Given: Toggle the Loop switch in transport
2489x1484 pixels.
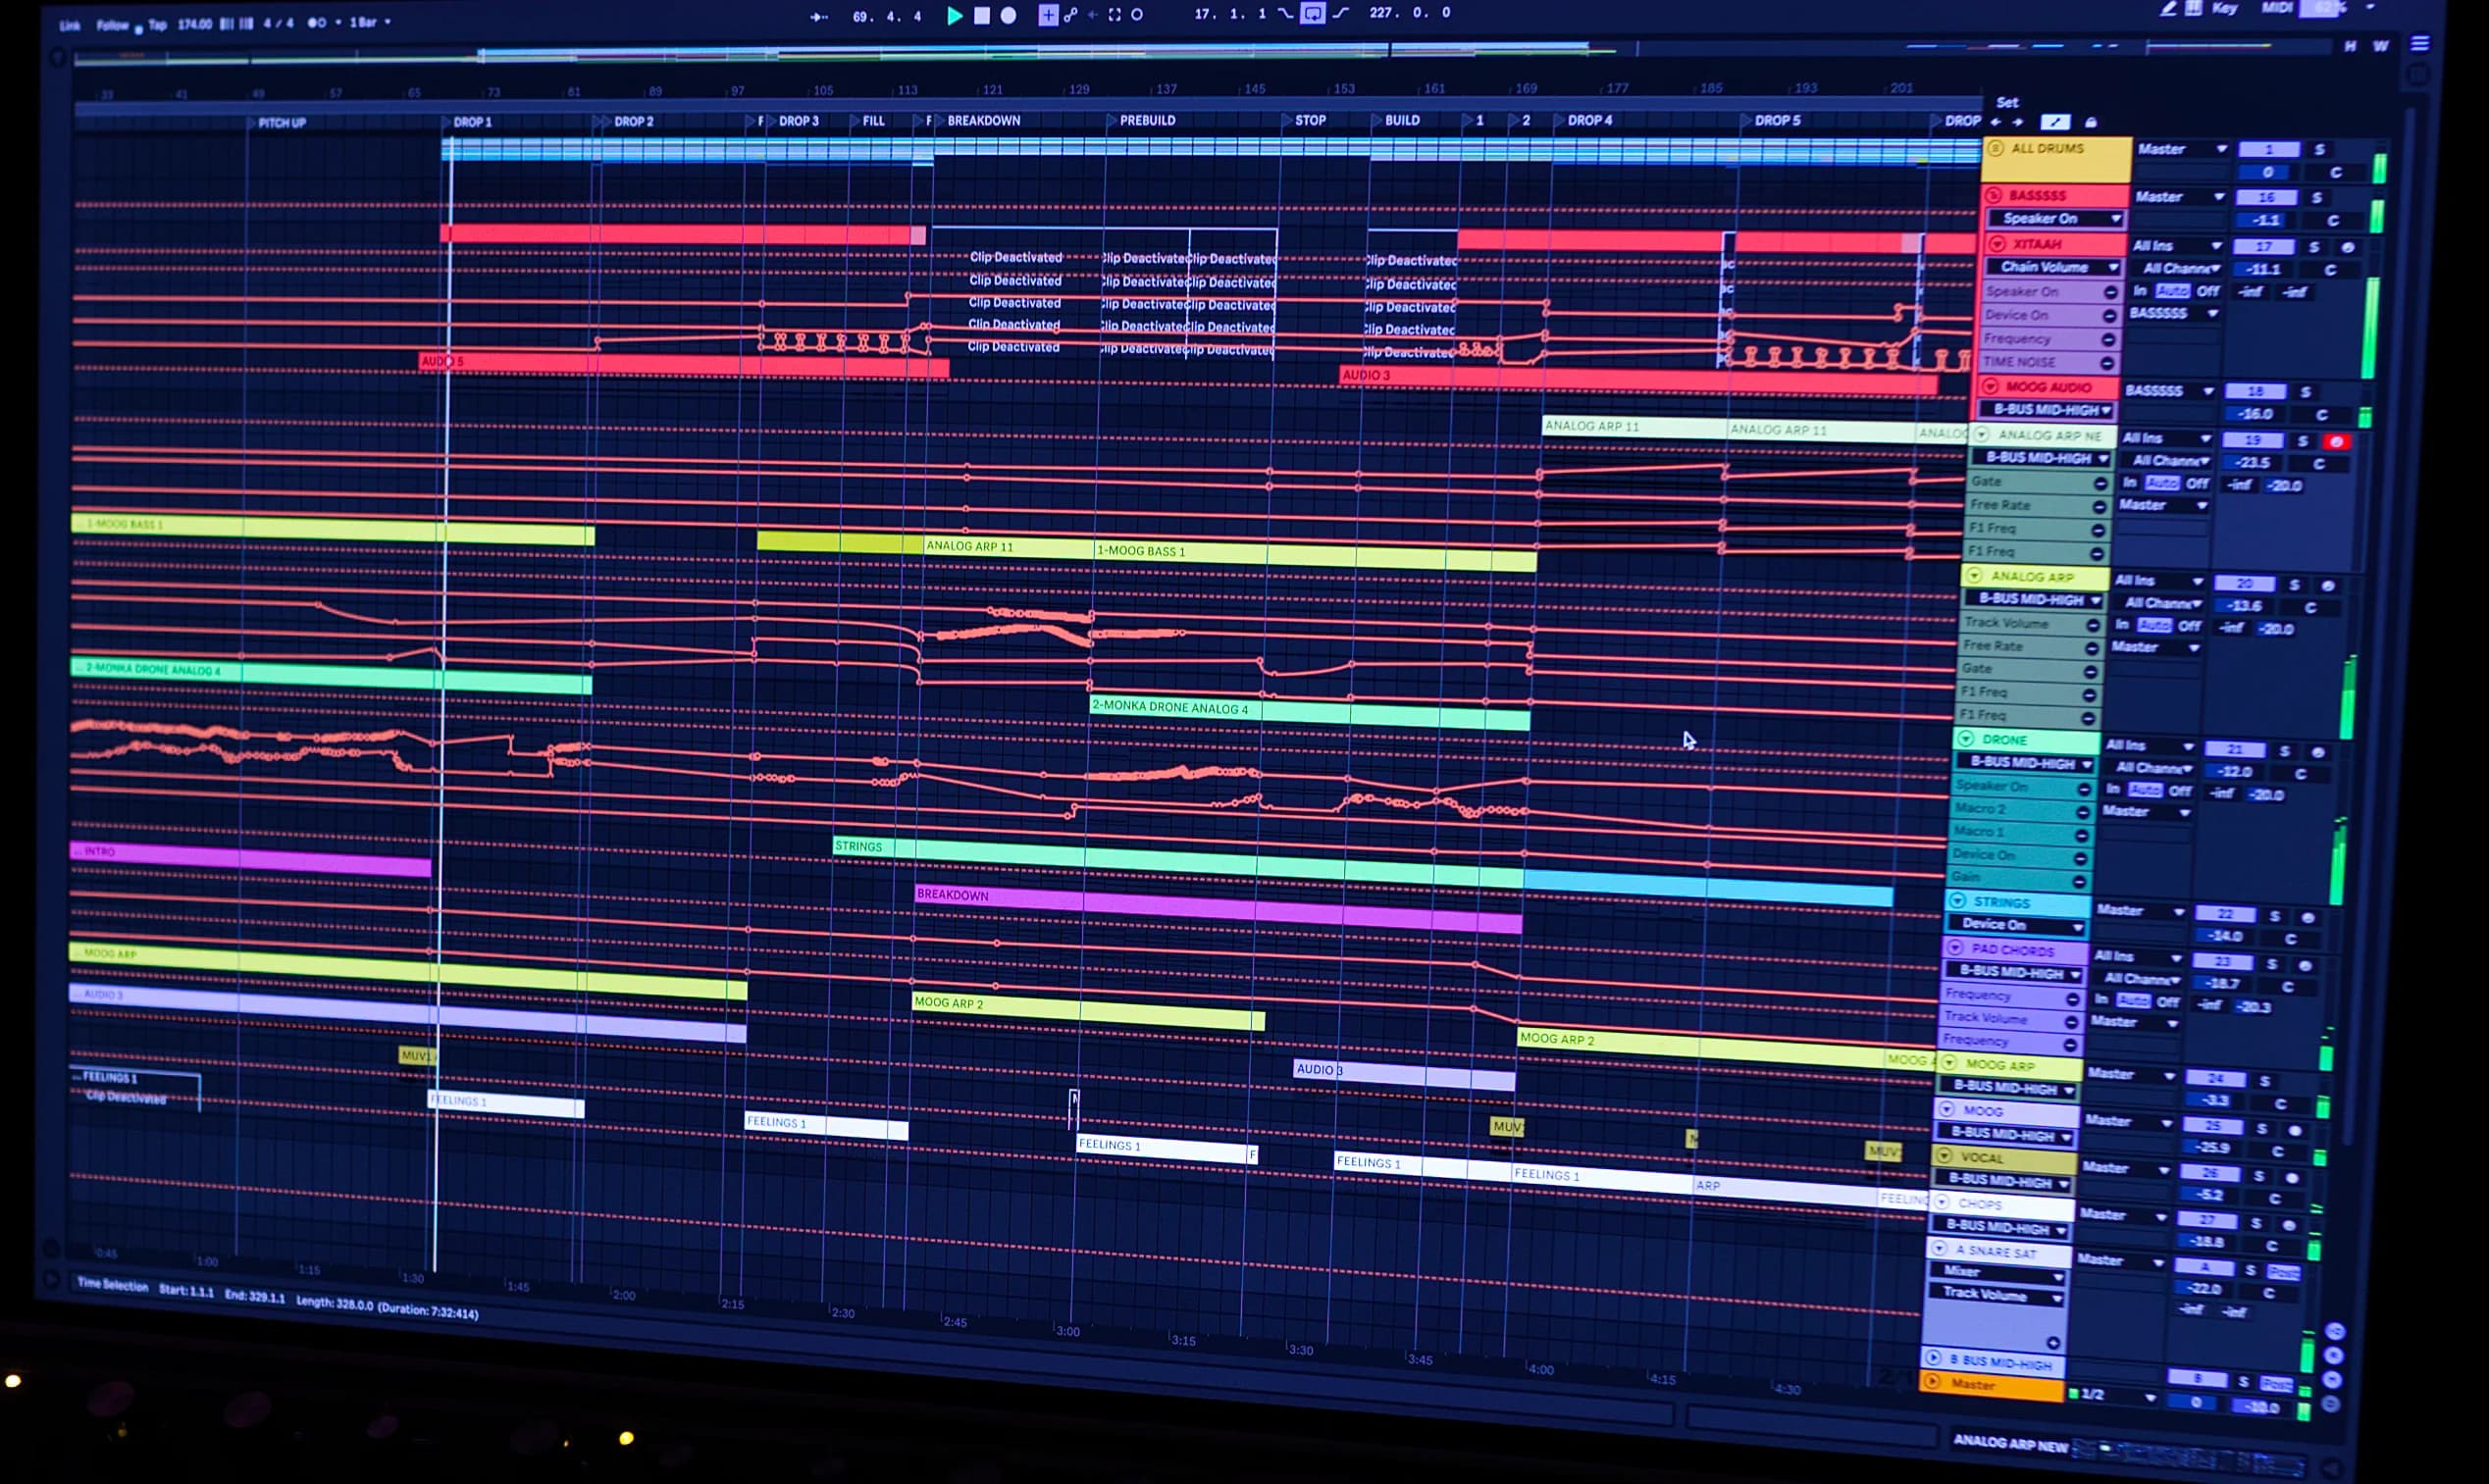Looking at the screenshot, I should point(1312,13).
